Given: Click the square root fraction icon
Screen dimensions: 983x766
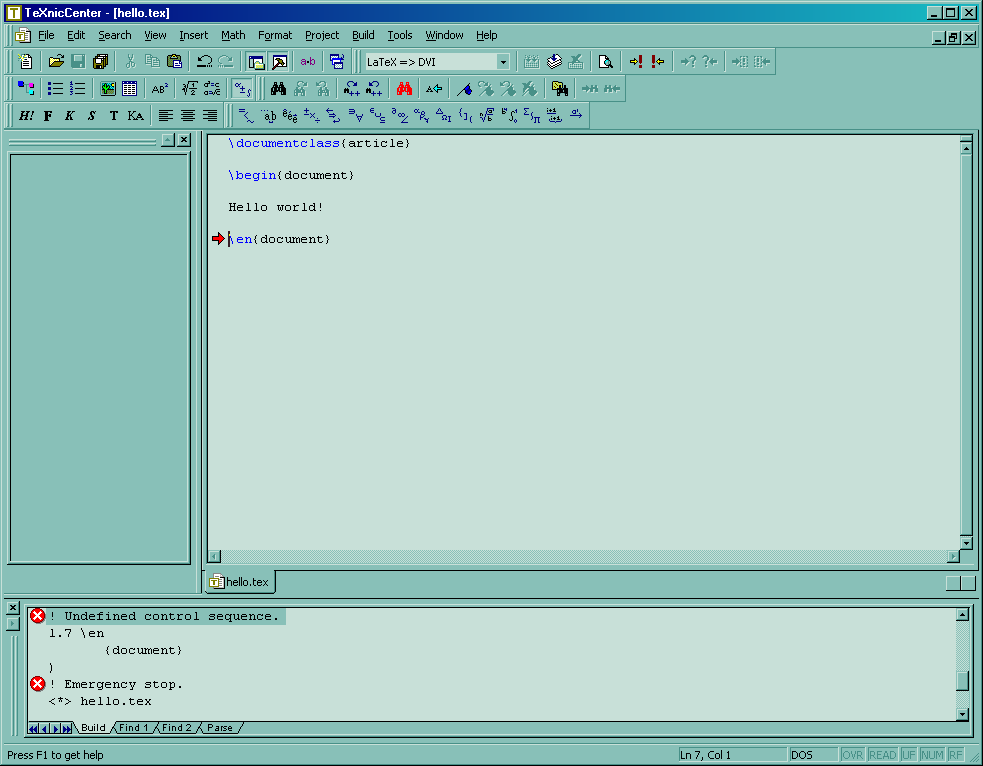Looking at the screenshot, I should [190, 88].
